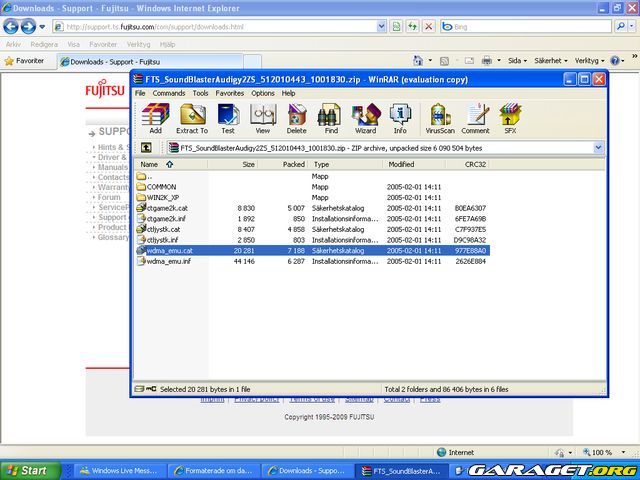Launch the Wizard toolbar icon

click(x=365, y=117)
